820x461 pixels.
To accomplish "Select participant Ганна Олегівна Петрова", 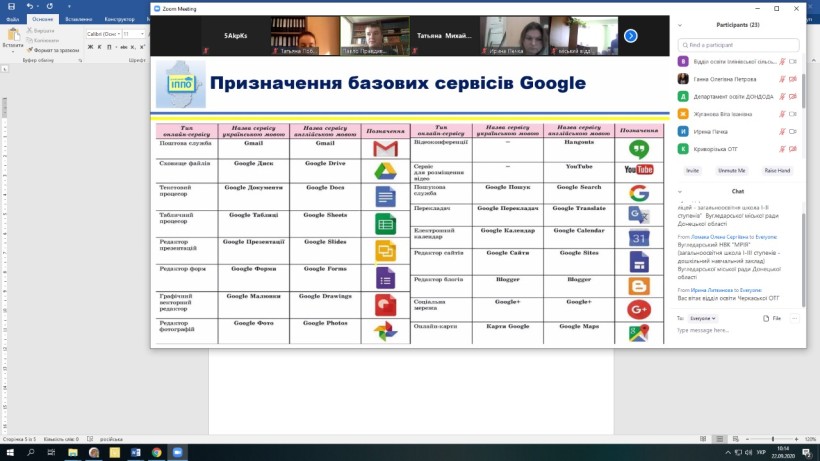I will point(725,79).
